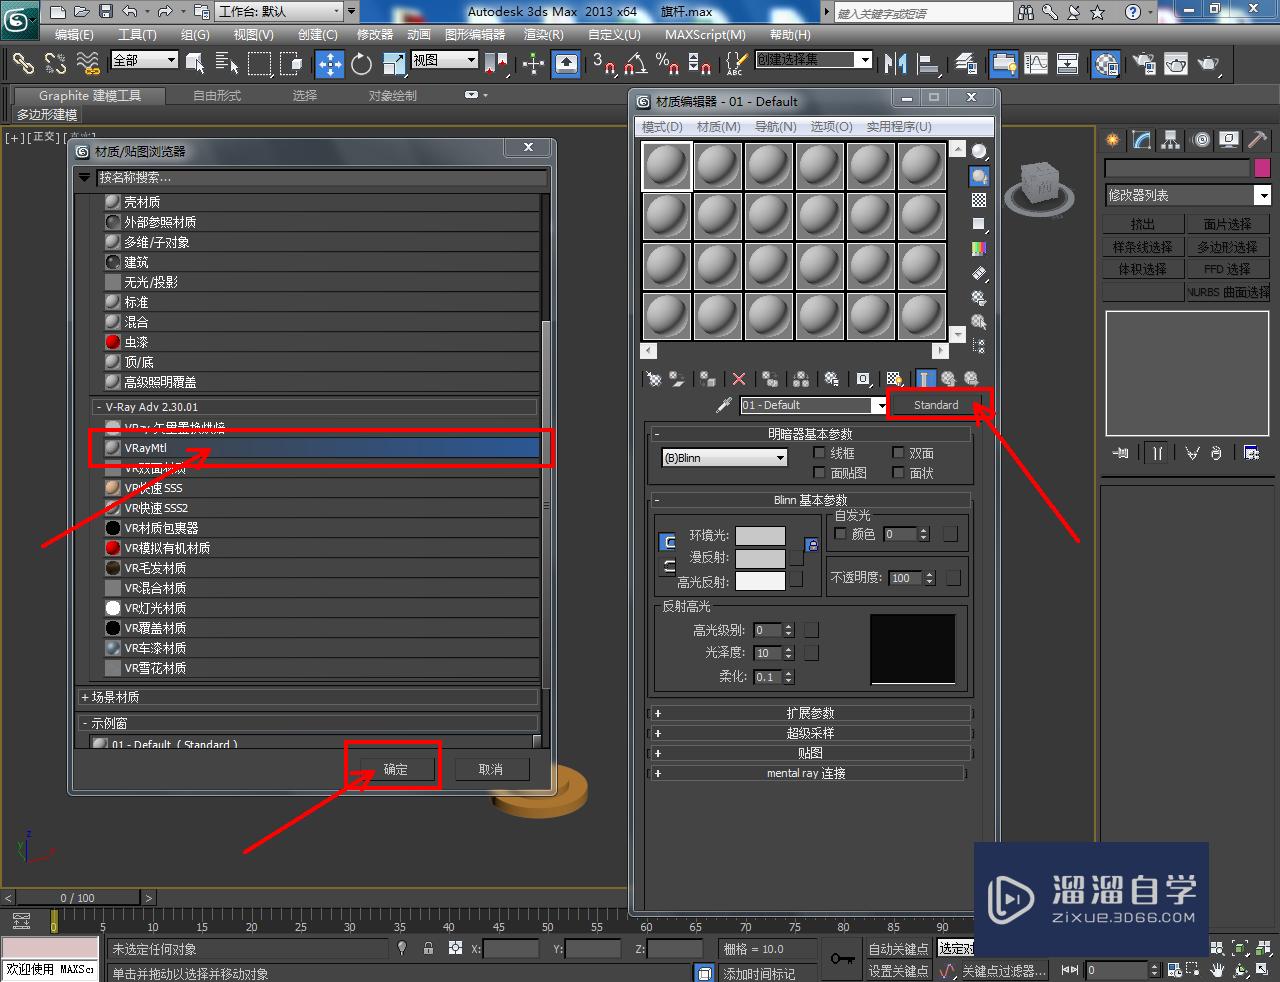Toggle Show End Result icon

click(x=925, y=379)
